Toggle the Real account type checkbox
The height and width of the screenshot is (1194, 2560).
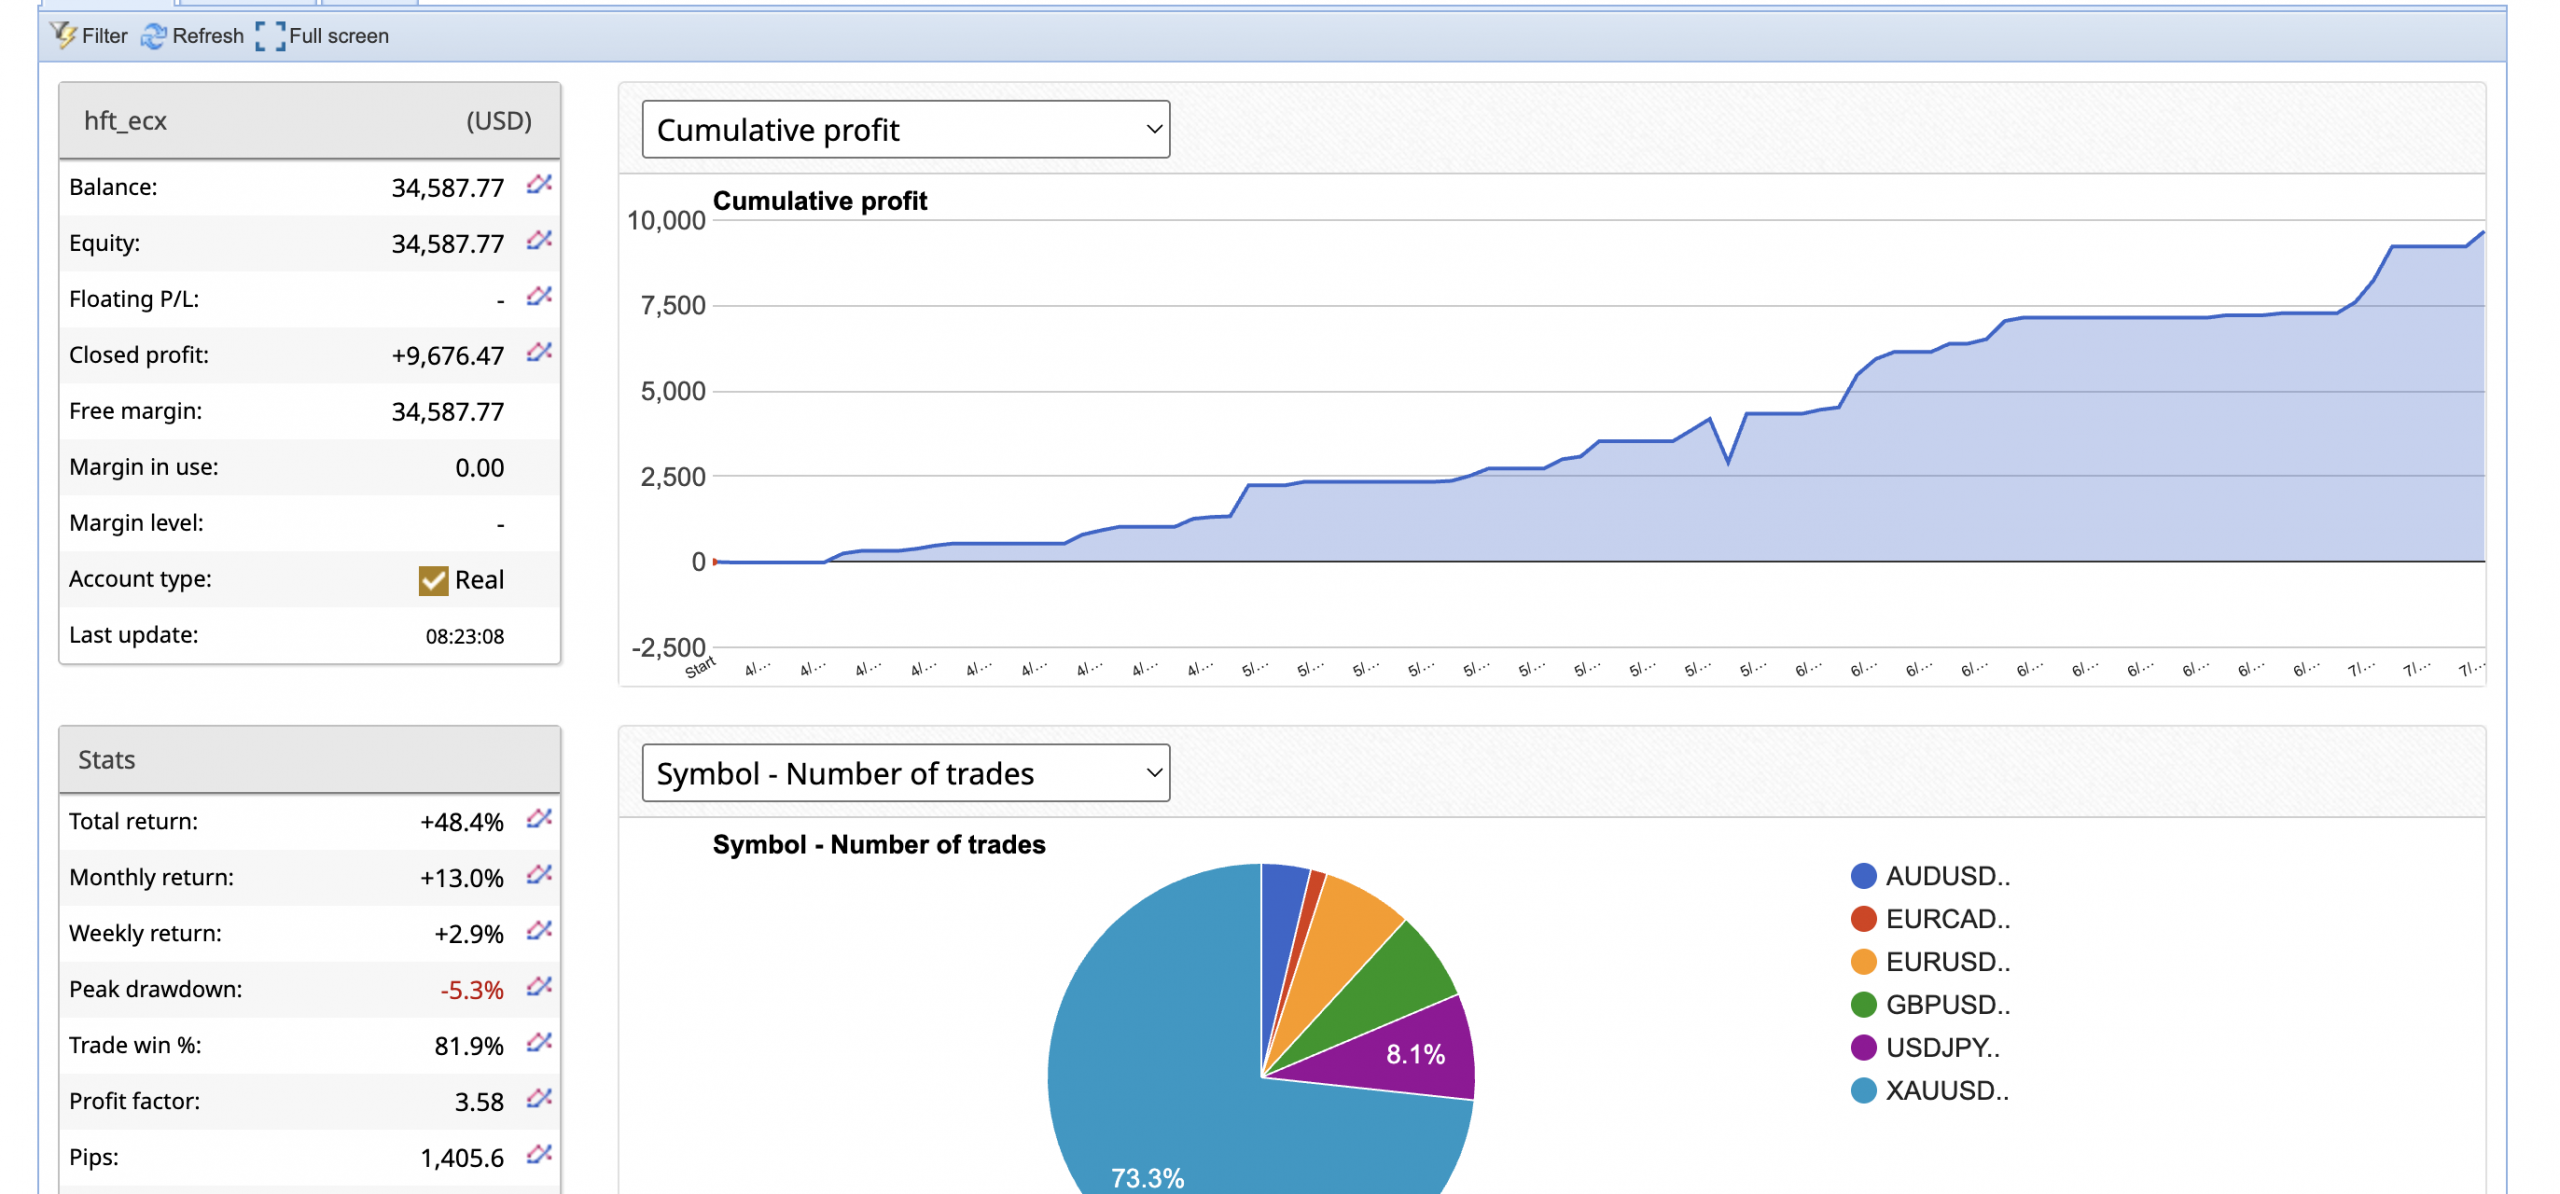(433, 580)
